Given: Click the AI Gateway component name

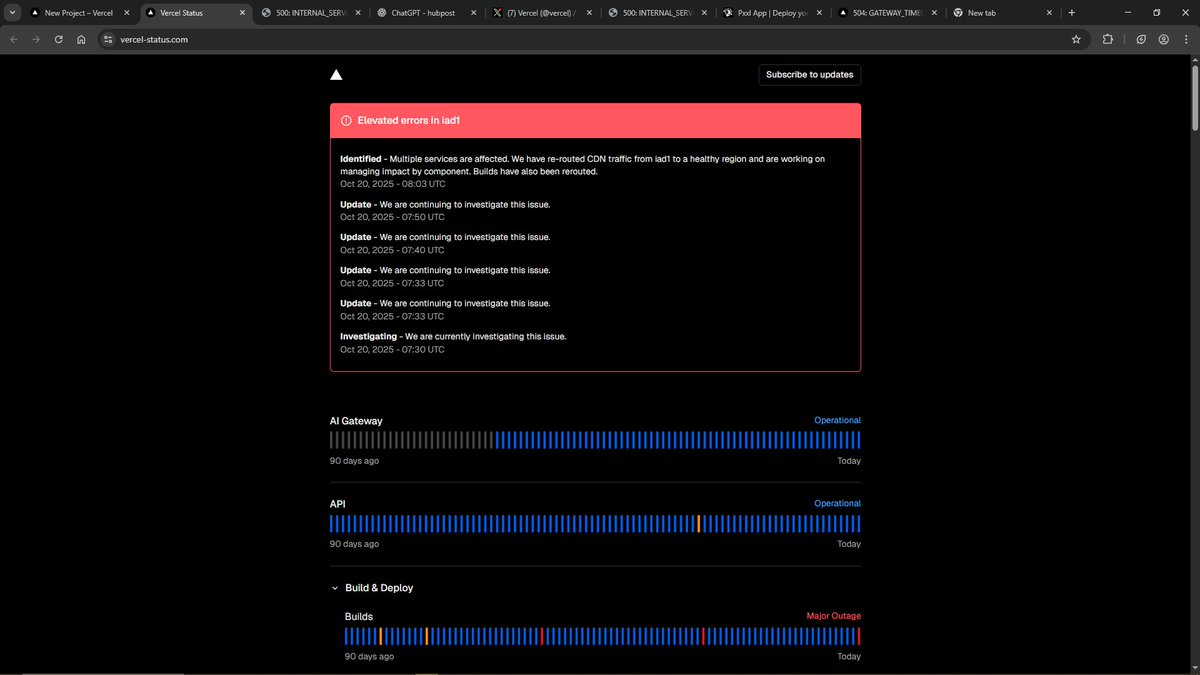Looking at the screenshot, I should point(356,421).
